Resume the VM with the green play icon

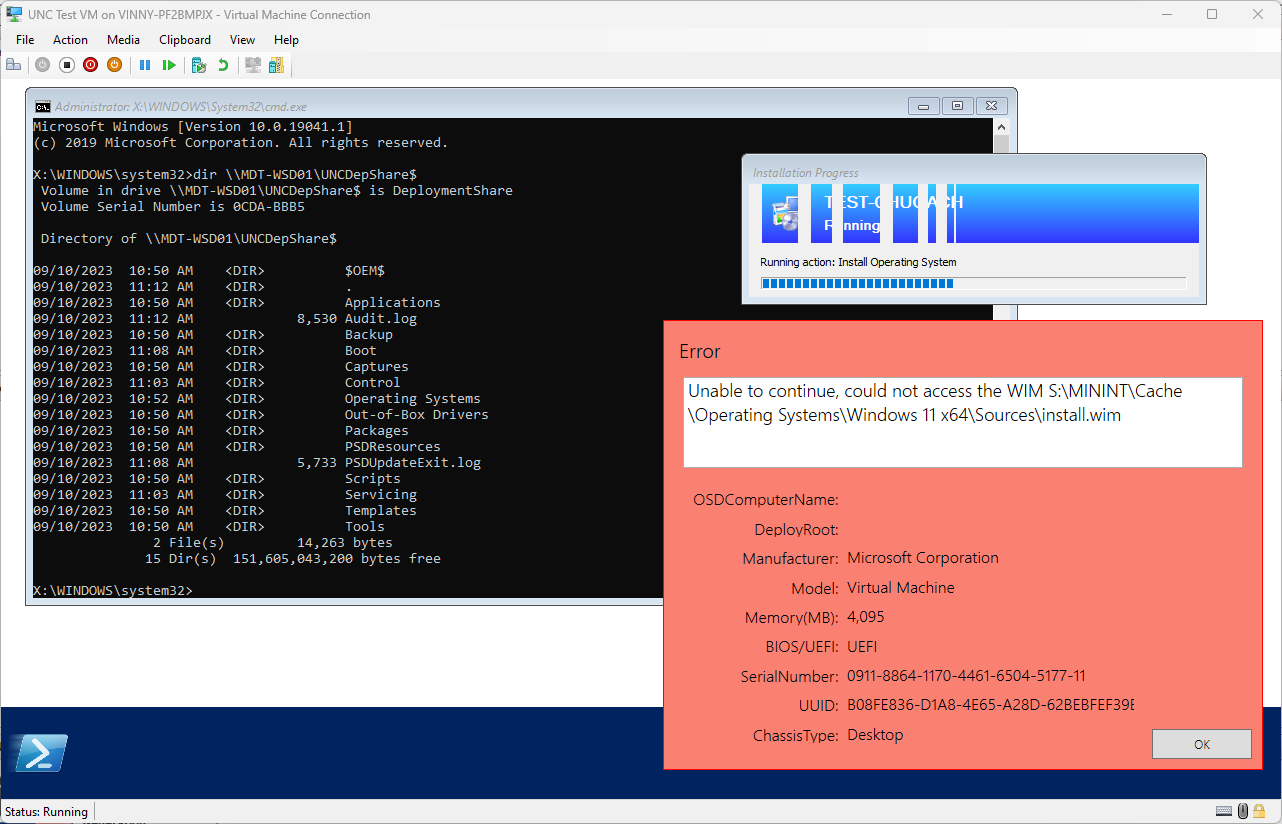point(170,64)
